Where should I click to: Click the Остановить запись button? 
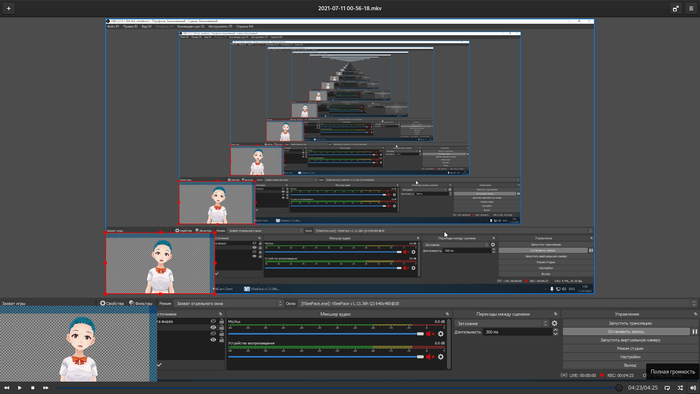tap(626, 332)
